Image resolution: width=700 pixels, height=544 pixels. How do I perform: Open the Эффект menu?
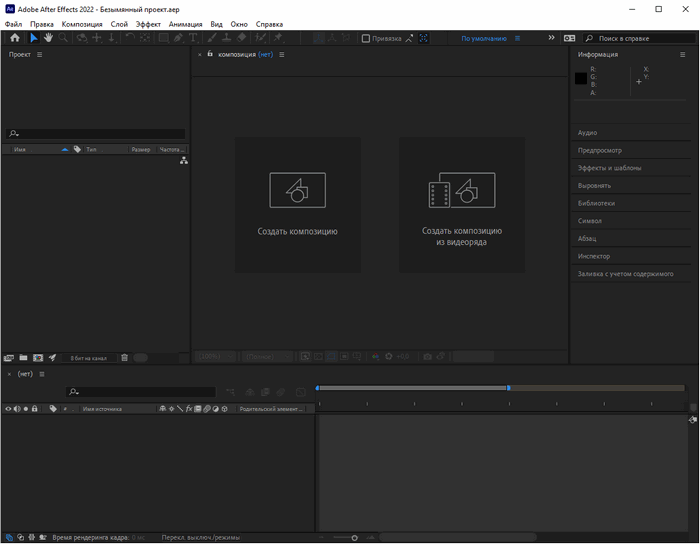(x=148, y=24)
